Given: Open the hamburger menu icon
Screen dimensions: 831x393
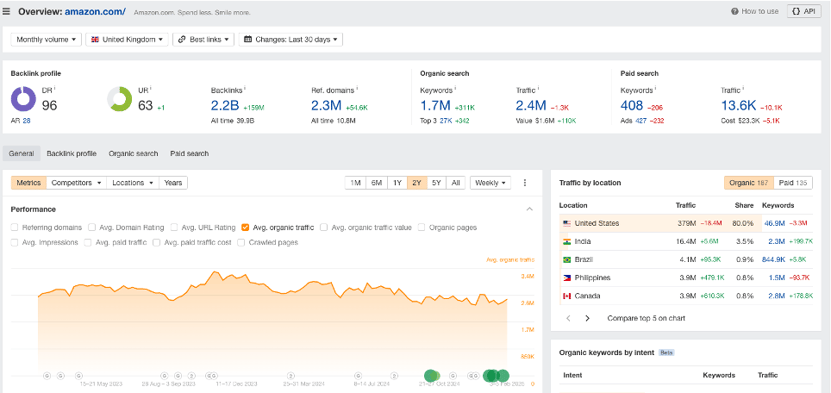Looking at the screenshot, I should tap(6, 12).
